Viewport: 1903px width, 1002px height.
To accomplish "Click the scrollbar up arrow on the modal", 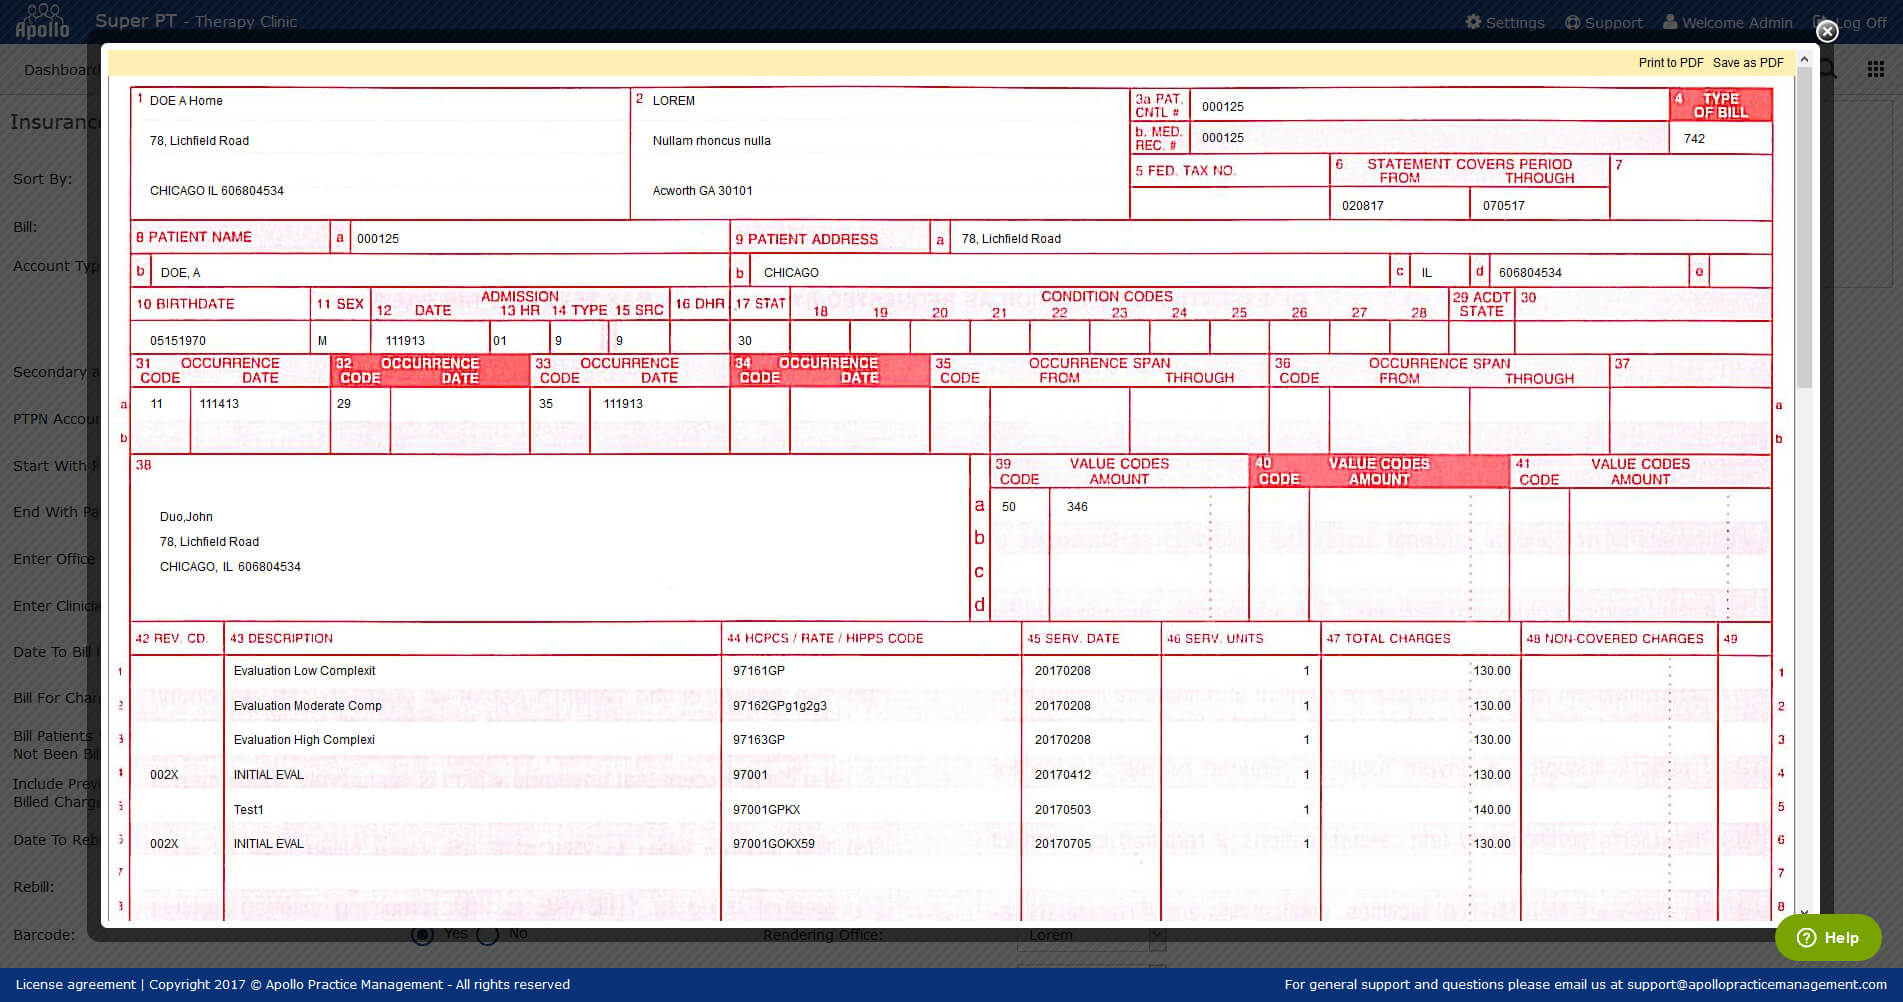I will point(1805,57).
